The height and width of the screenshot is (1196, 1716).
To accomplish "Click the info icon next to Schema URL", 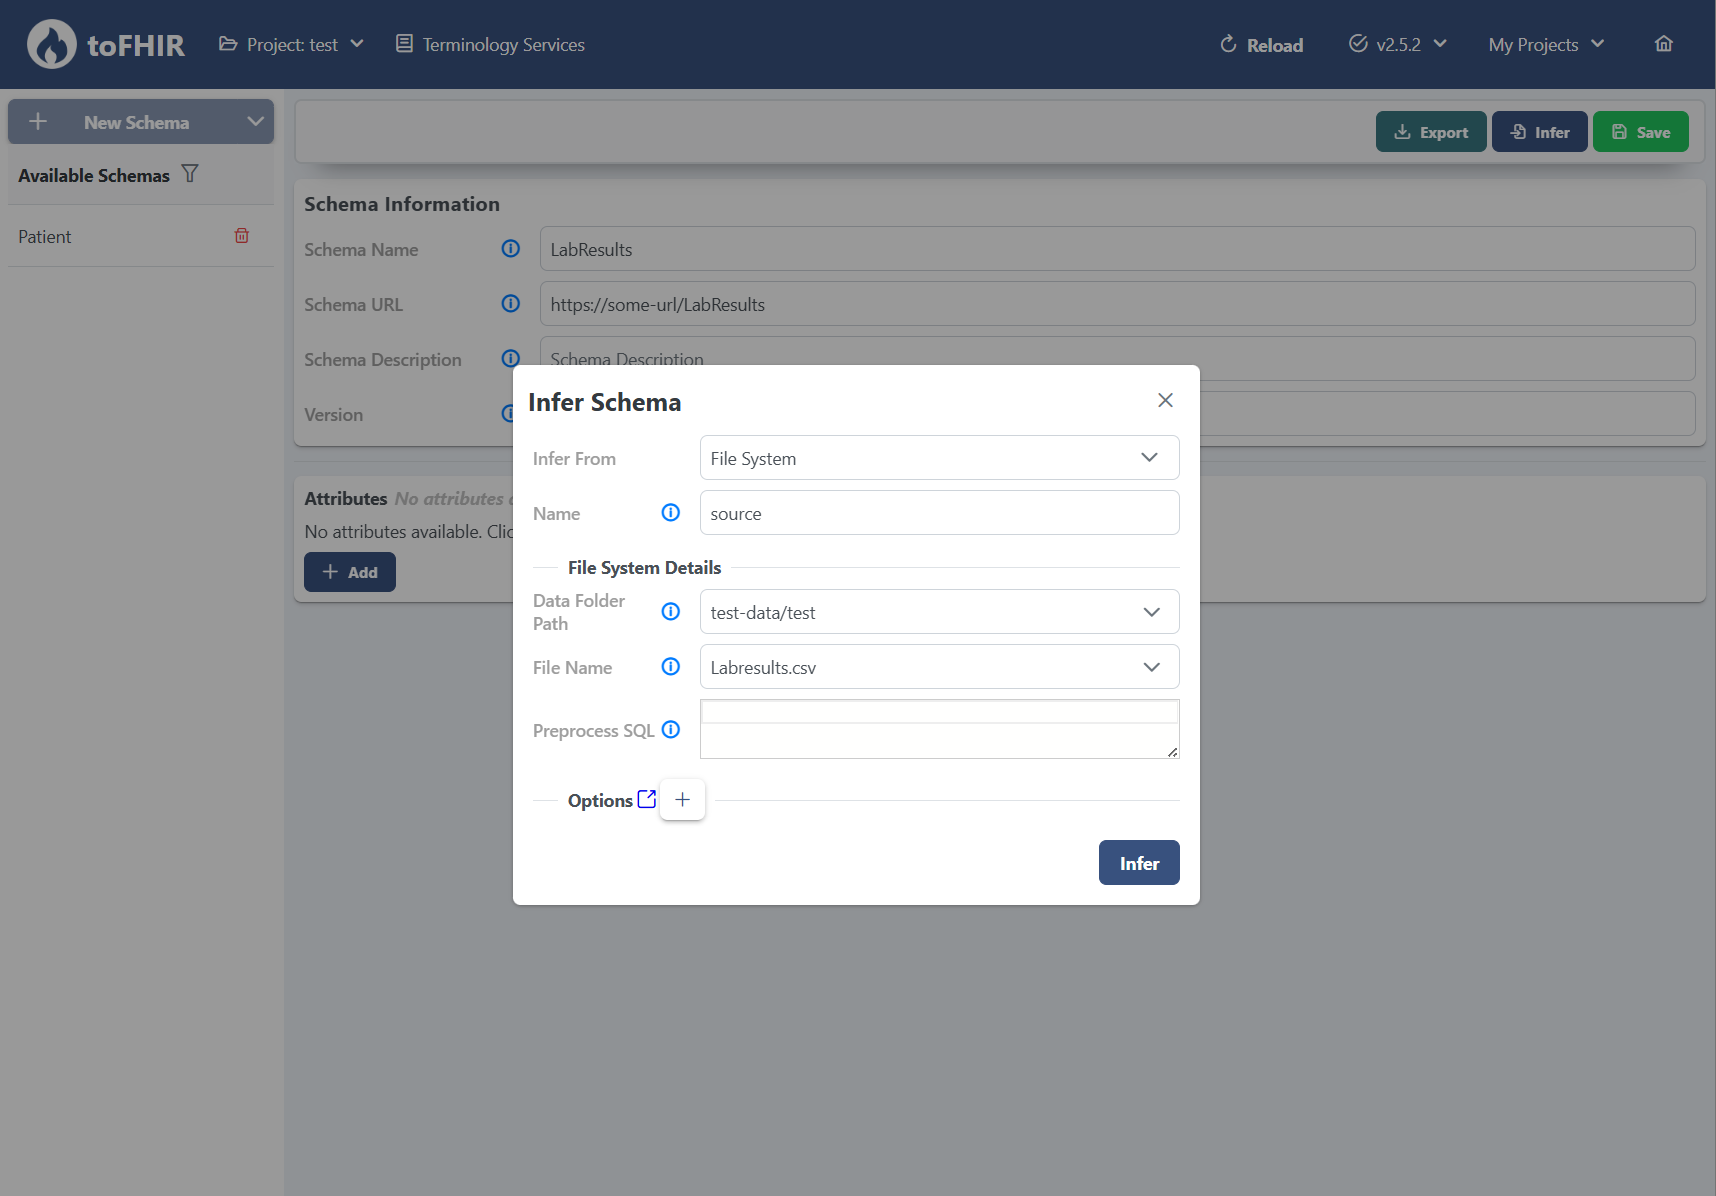I will [x=510, y=304].
